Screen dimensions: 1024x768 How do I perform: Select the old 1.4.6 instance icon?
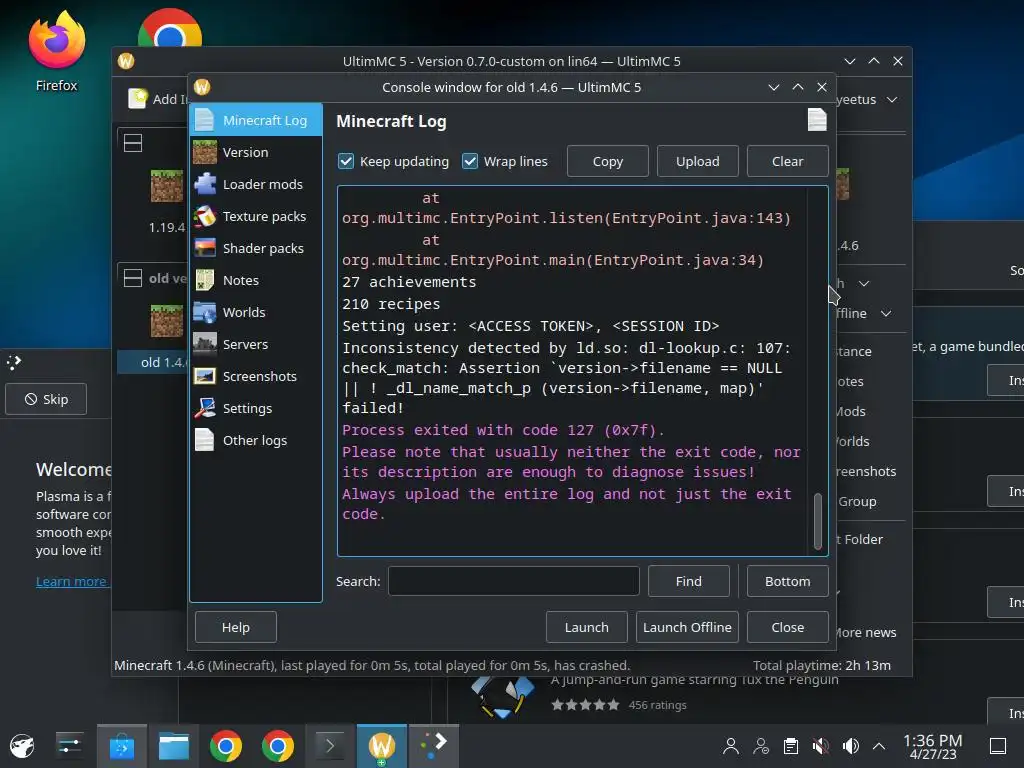(x=167, y=321)
